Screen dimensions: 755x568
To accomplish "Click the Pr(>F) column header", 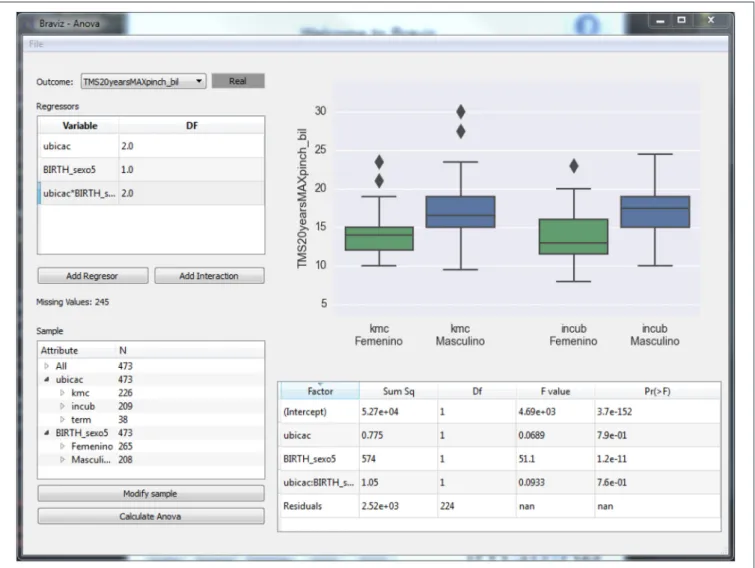I will pyautogui.click(x=658, y=391).
